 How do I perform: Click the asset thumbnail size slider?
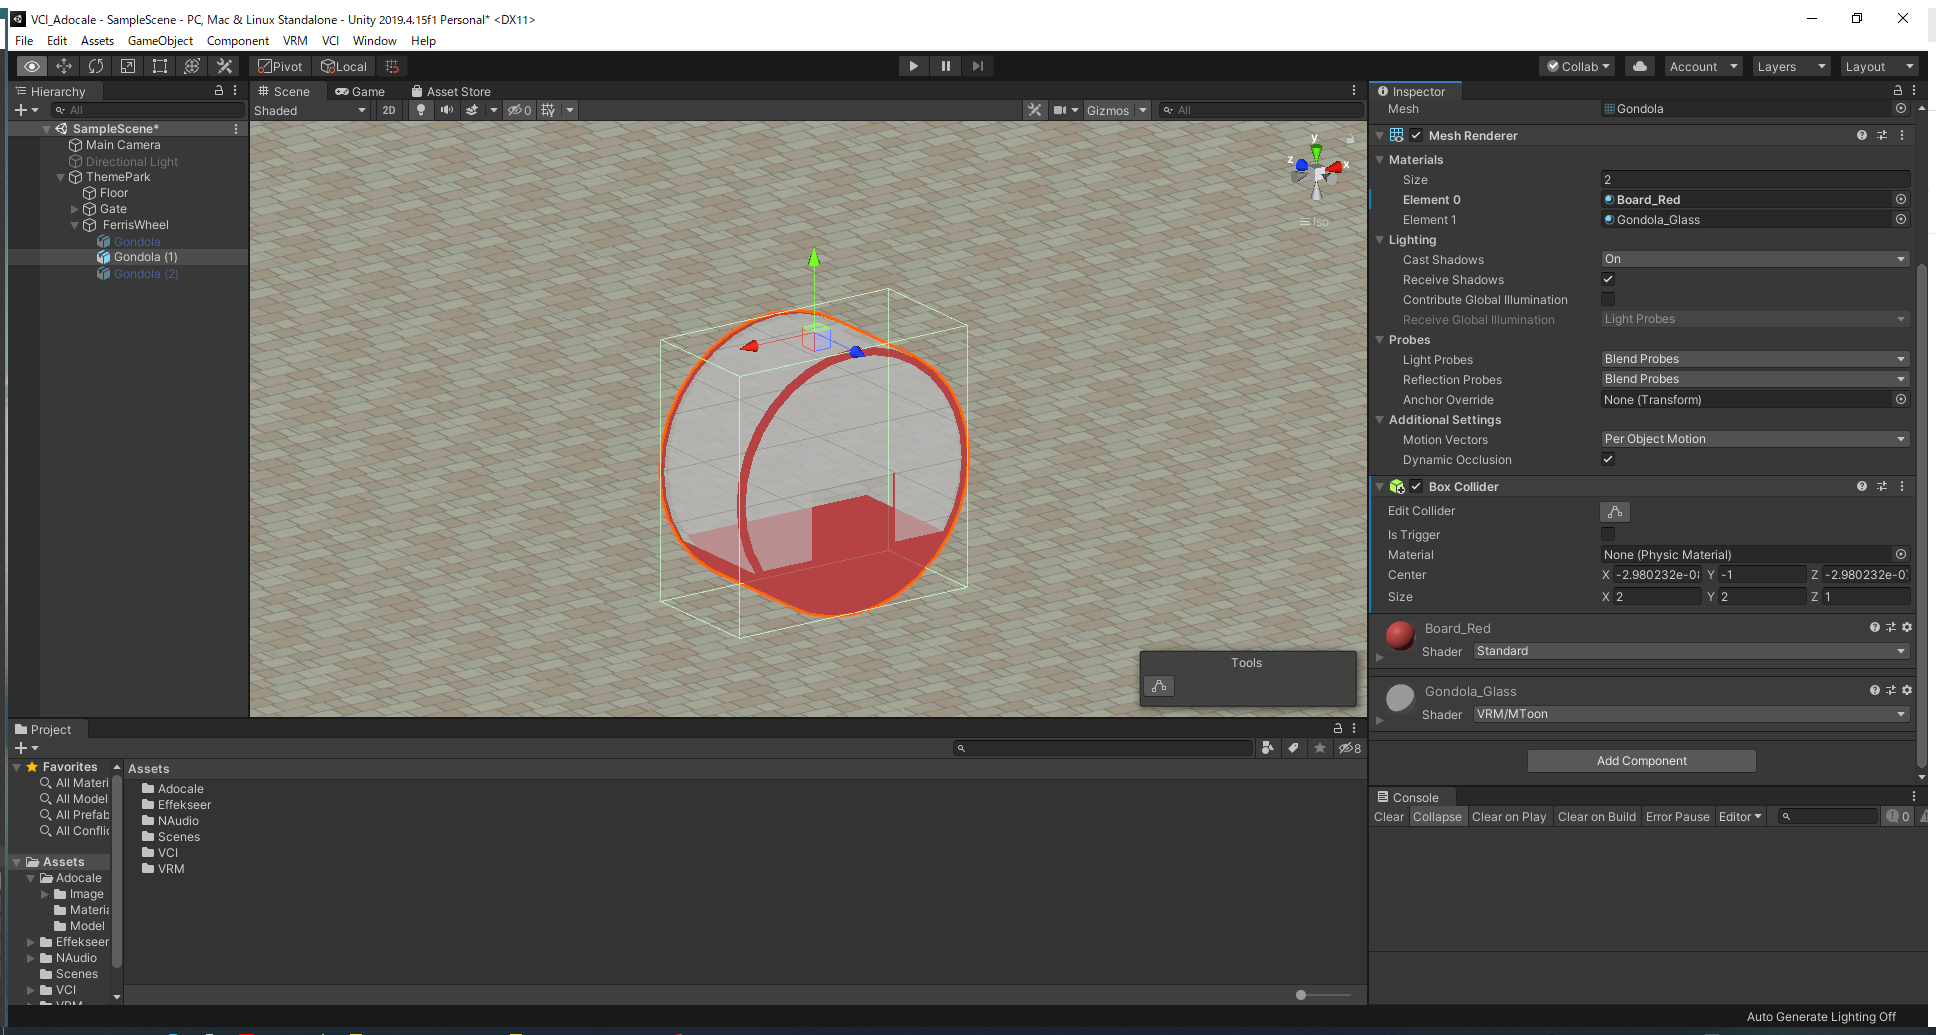pyautogui.click(x=1301, y=995)
